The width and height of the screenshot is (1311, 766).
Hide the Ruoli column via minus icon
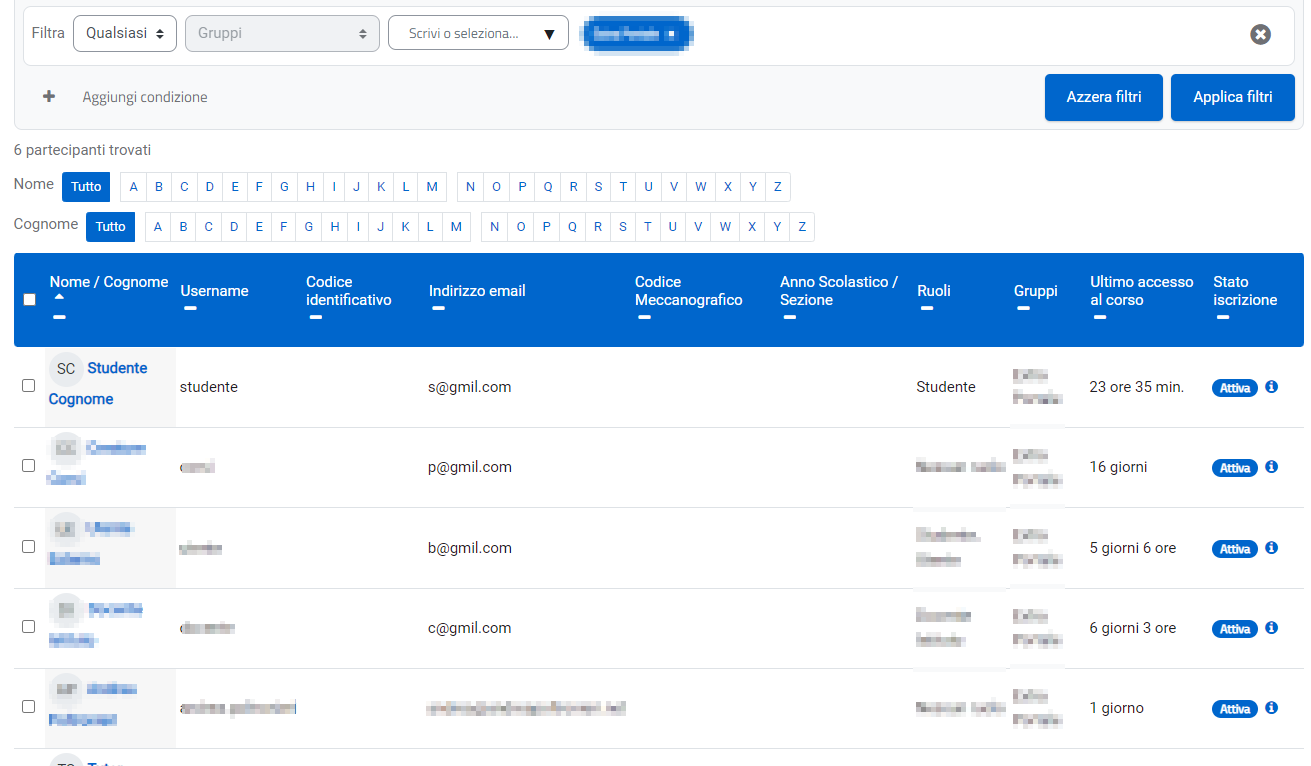(x=926, y=309)
